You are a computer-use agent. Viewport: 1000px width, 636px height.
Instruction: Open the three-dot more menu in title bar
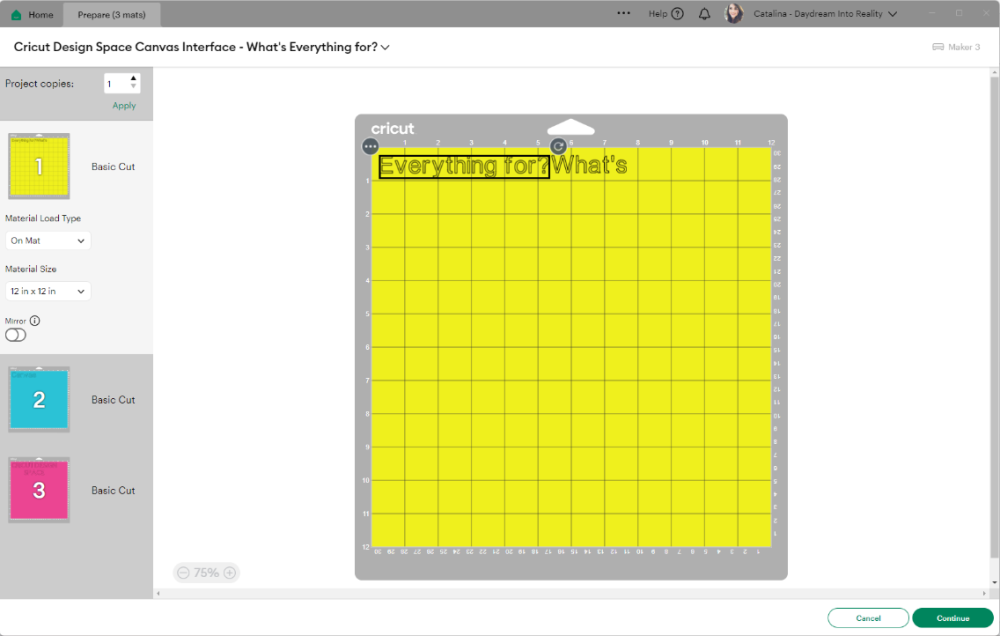tap(623, 13)
